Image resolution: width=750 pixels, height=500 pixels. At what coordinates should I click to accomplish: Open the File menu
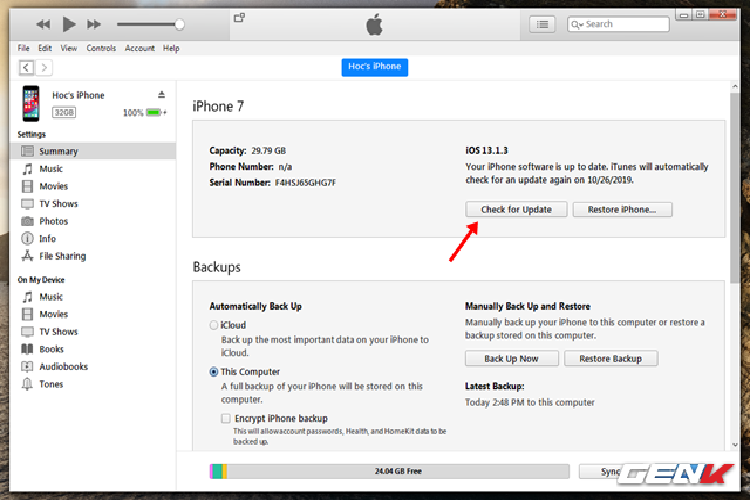coord(23,48)
